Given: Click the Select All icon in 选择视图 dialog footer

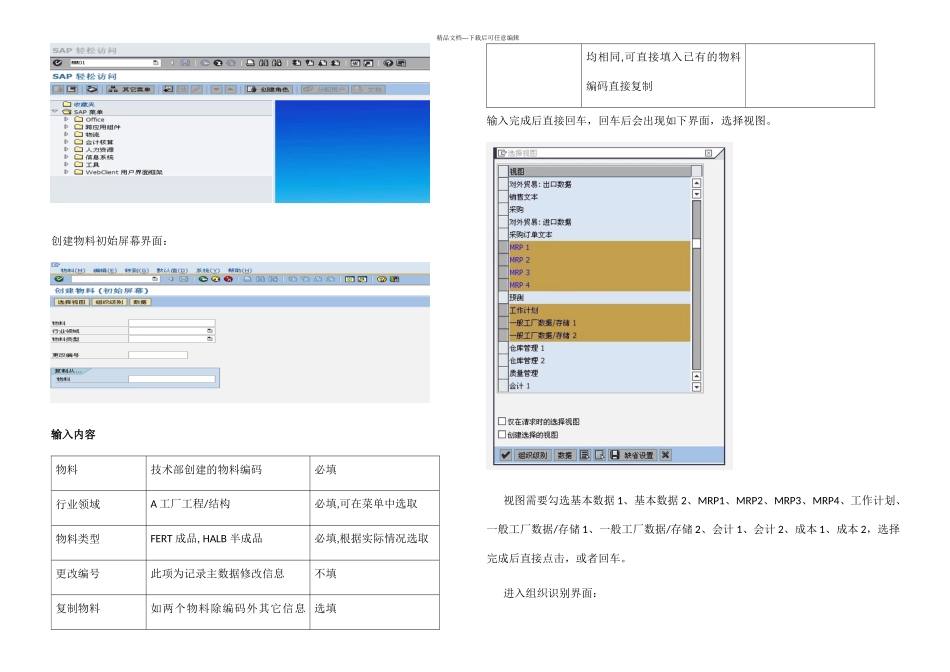Looking at the screenshot, I should click(x=585, y=455).
